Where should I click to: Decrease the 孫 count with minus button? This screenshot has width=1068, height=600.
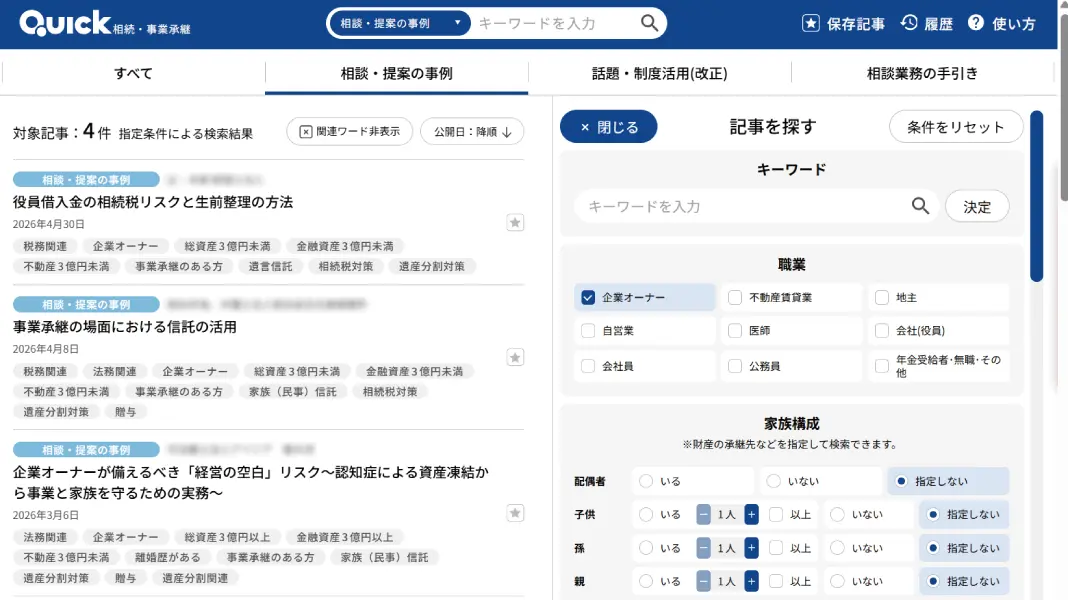[704, 548]
